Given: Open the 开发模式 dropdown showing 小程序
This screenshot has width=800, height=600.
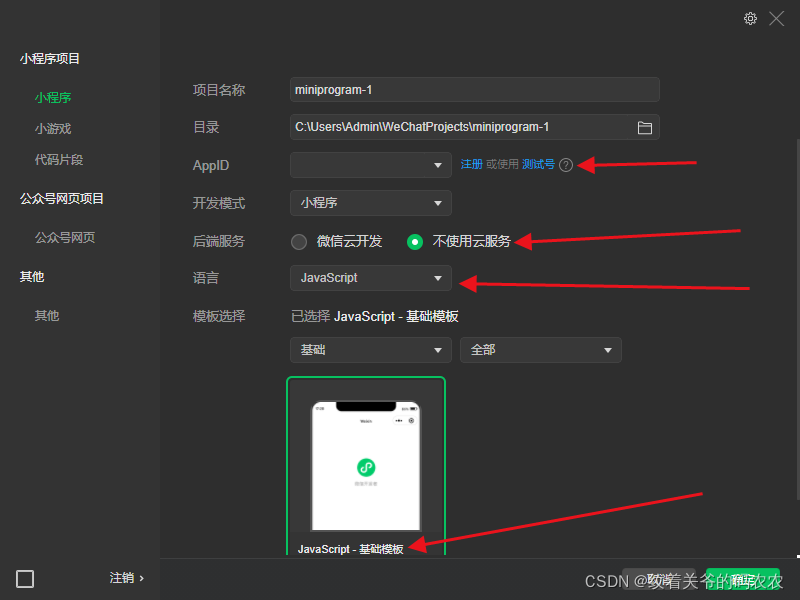Looking at the screenshot, I should coord(371,203).
